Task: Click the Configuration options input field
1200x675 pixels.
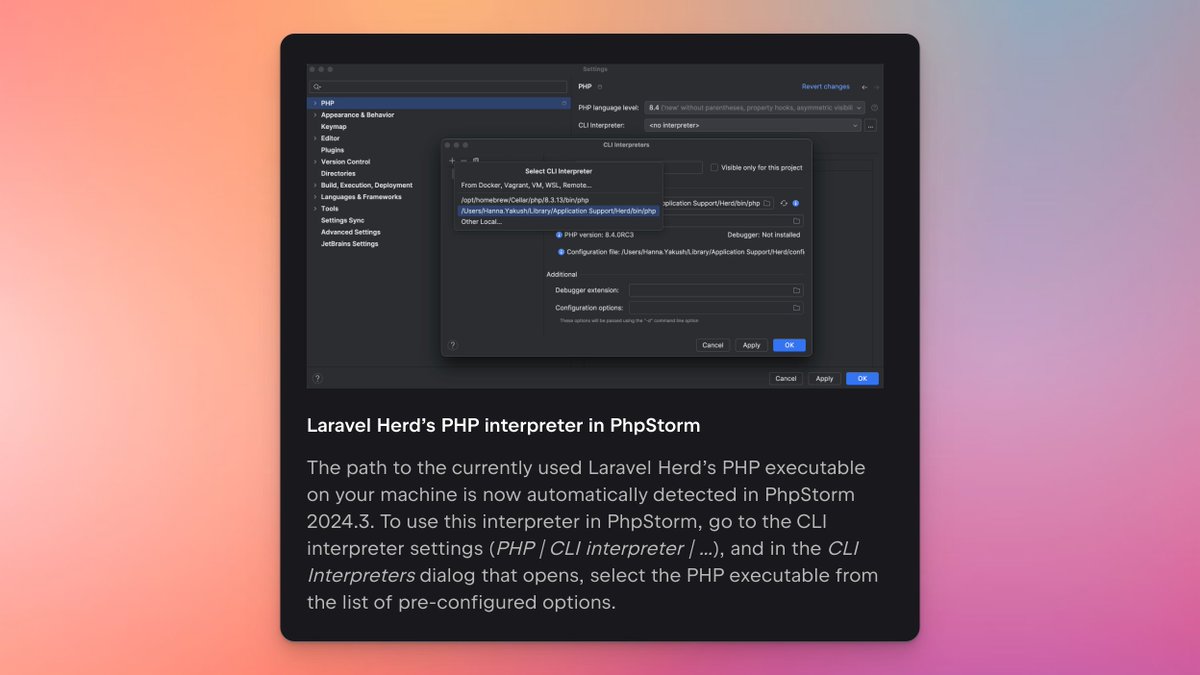Action: (x=715, y=308)
